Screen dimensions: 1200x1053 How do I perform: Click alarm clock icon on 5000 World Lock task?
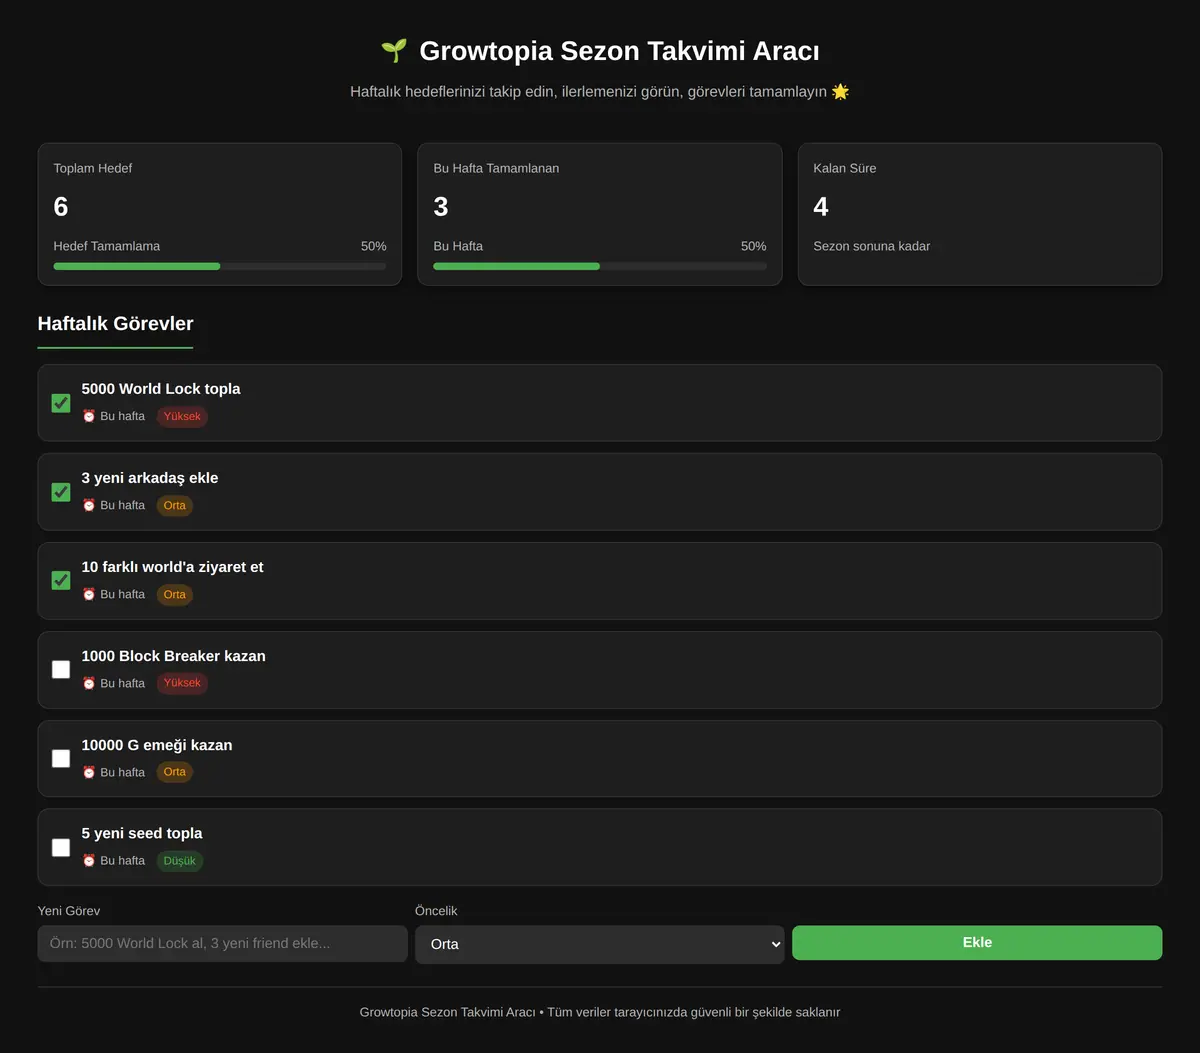tap(89, 416)
